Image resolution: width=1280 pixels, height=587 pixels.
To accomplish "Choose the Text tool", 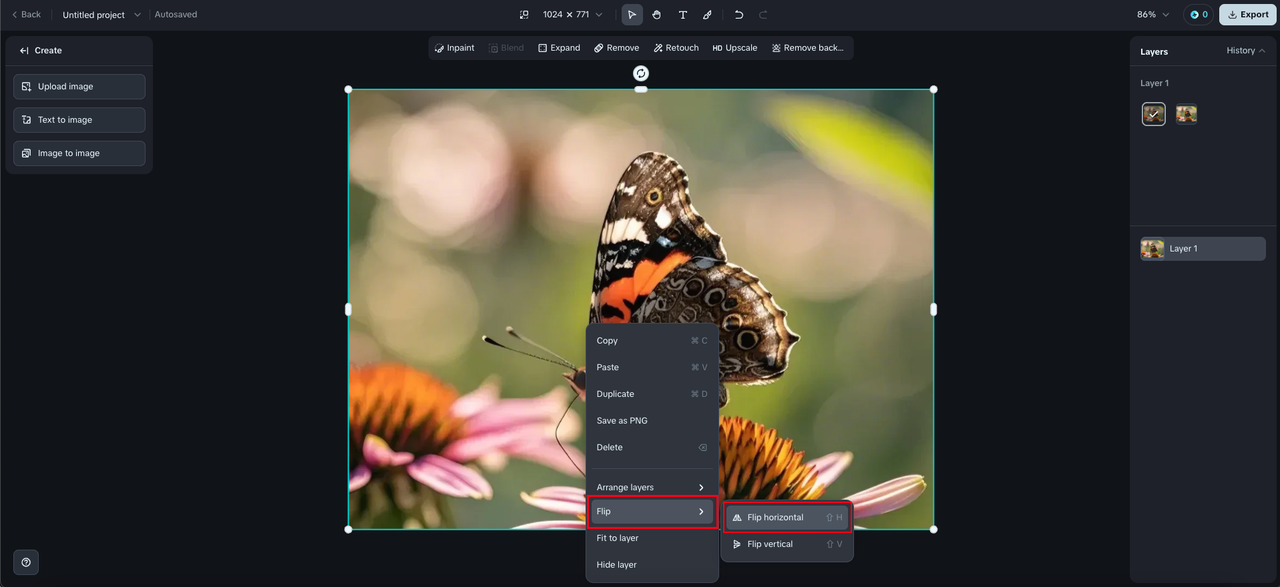I will tap(683, 15).
